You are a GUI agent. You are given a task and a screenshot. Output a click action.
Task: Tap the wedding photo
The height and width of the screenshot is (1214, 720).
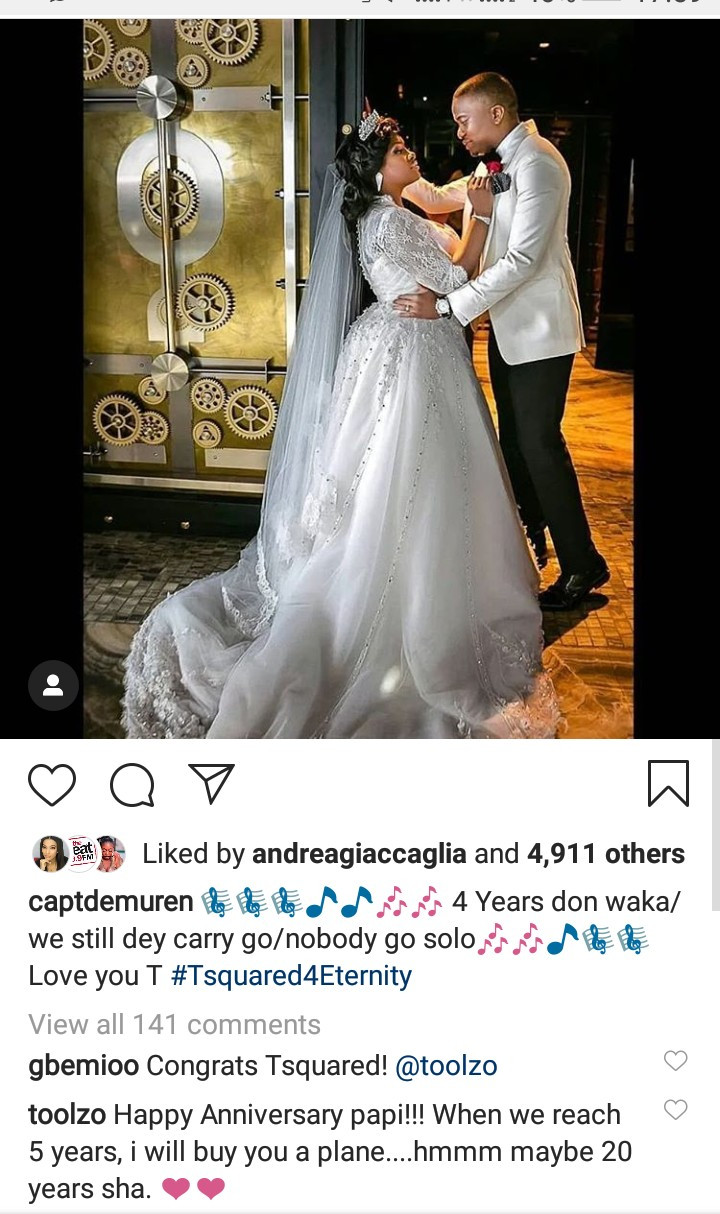359,378
